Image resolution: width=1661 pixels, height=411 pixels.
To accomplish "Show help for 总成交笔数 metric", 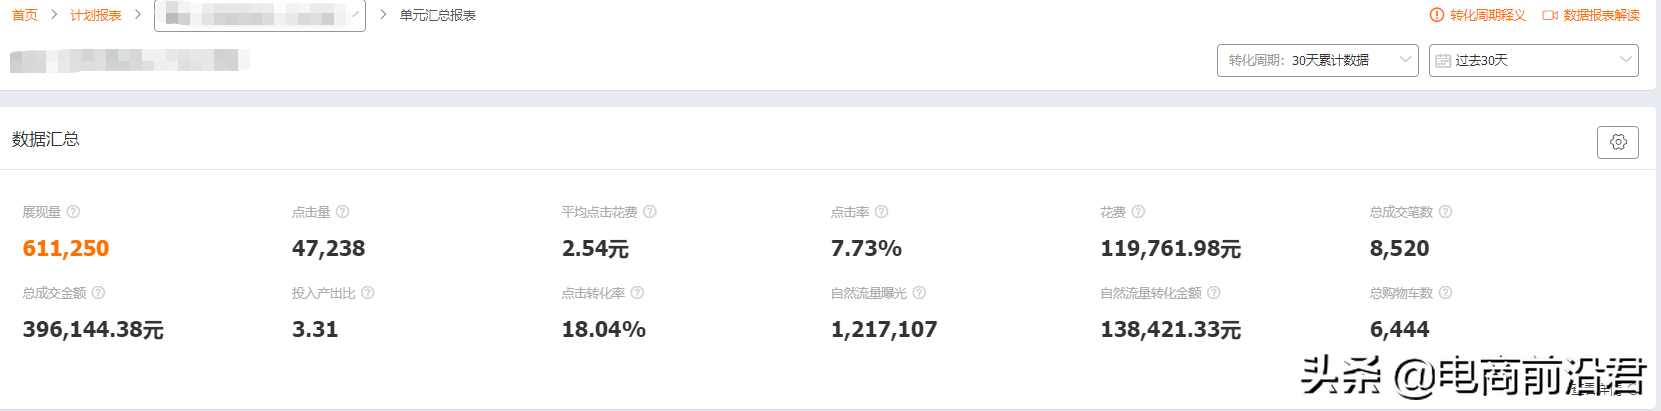I will tap(1445, 212).
